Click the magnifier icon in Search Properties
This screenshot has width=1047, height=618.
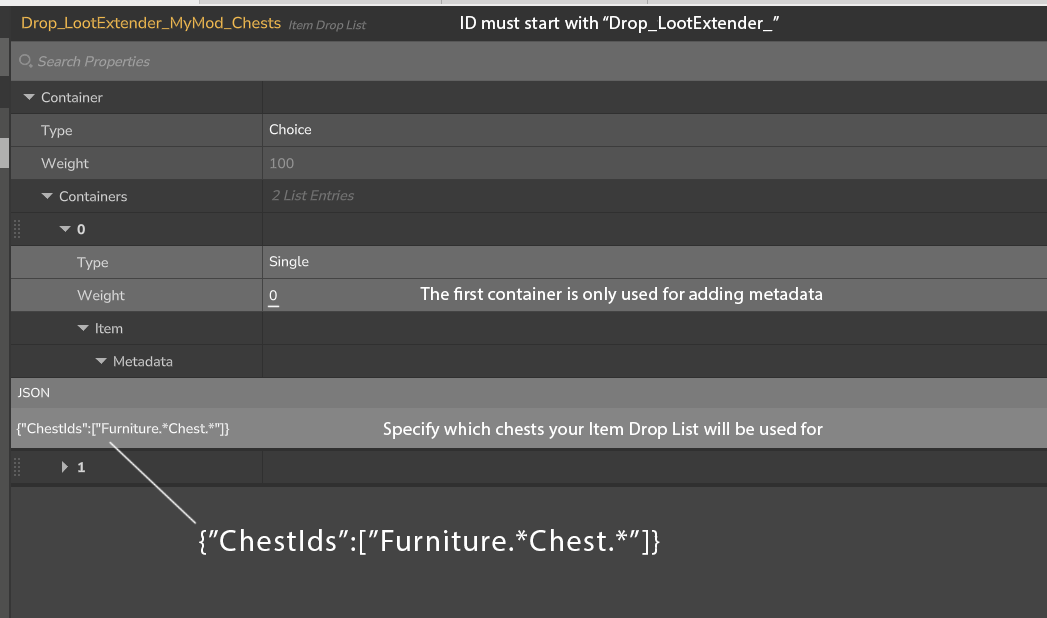click(x=26, y=61)
